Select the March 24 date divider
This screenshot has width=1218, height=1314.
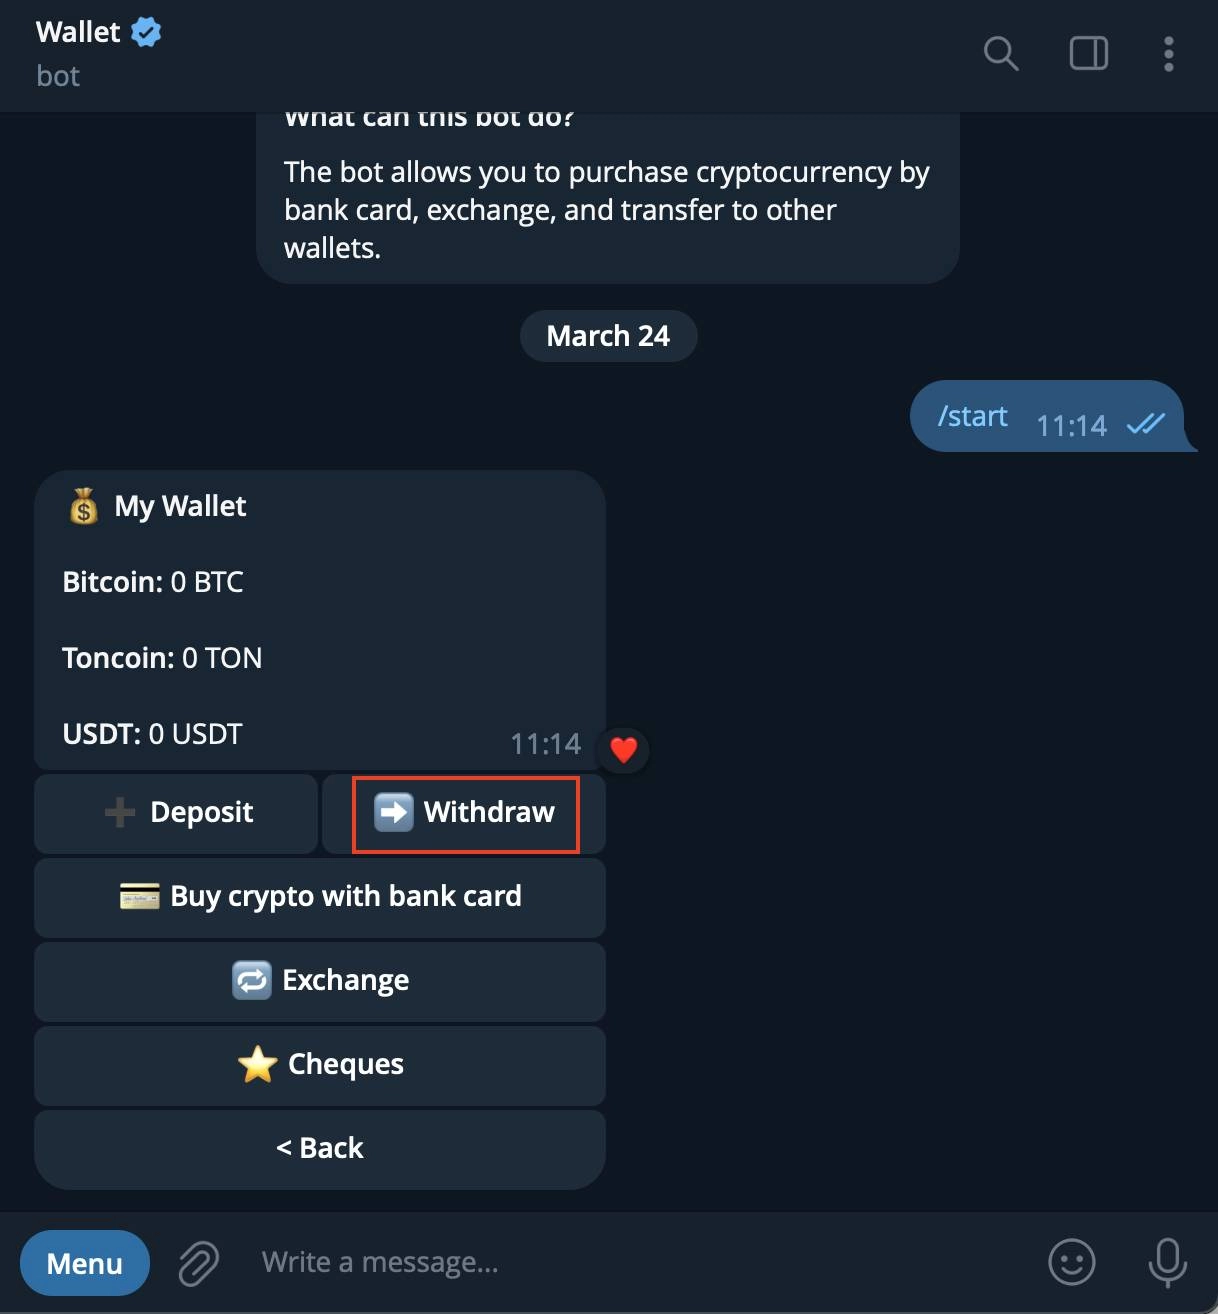click(608, 336)
